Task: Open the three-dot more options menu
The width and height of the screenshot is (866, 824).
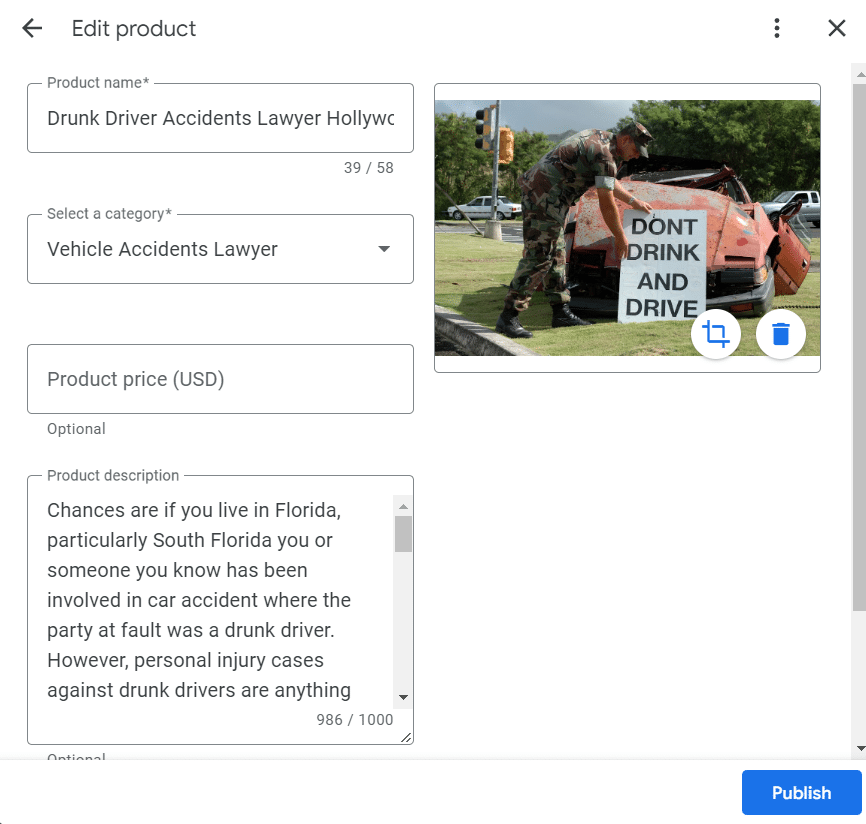Action: tap(777, 28)
